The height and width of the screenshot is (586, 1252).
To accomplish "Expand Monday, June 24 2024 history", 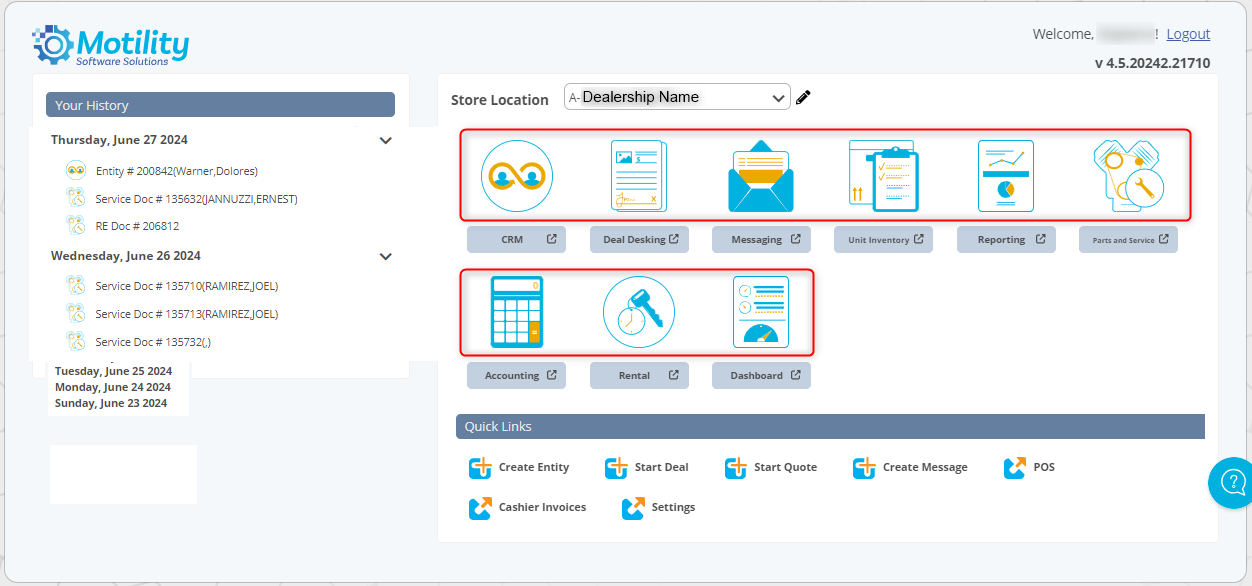I will [x=113, y=387].
